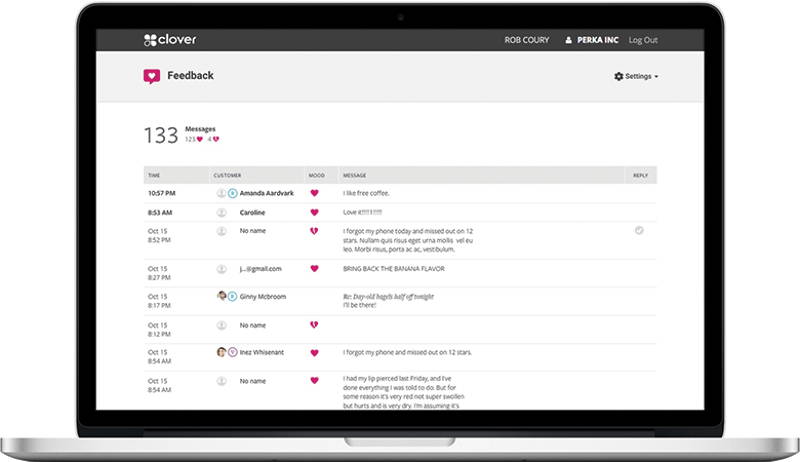Sort by the Mood column header
The width and height of the screenshot is (800, 462).
tap(316, 175)
